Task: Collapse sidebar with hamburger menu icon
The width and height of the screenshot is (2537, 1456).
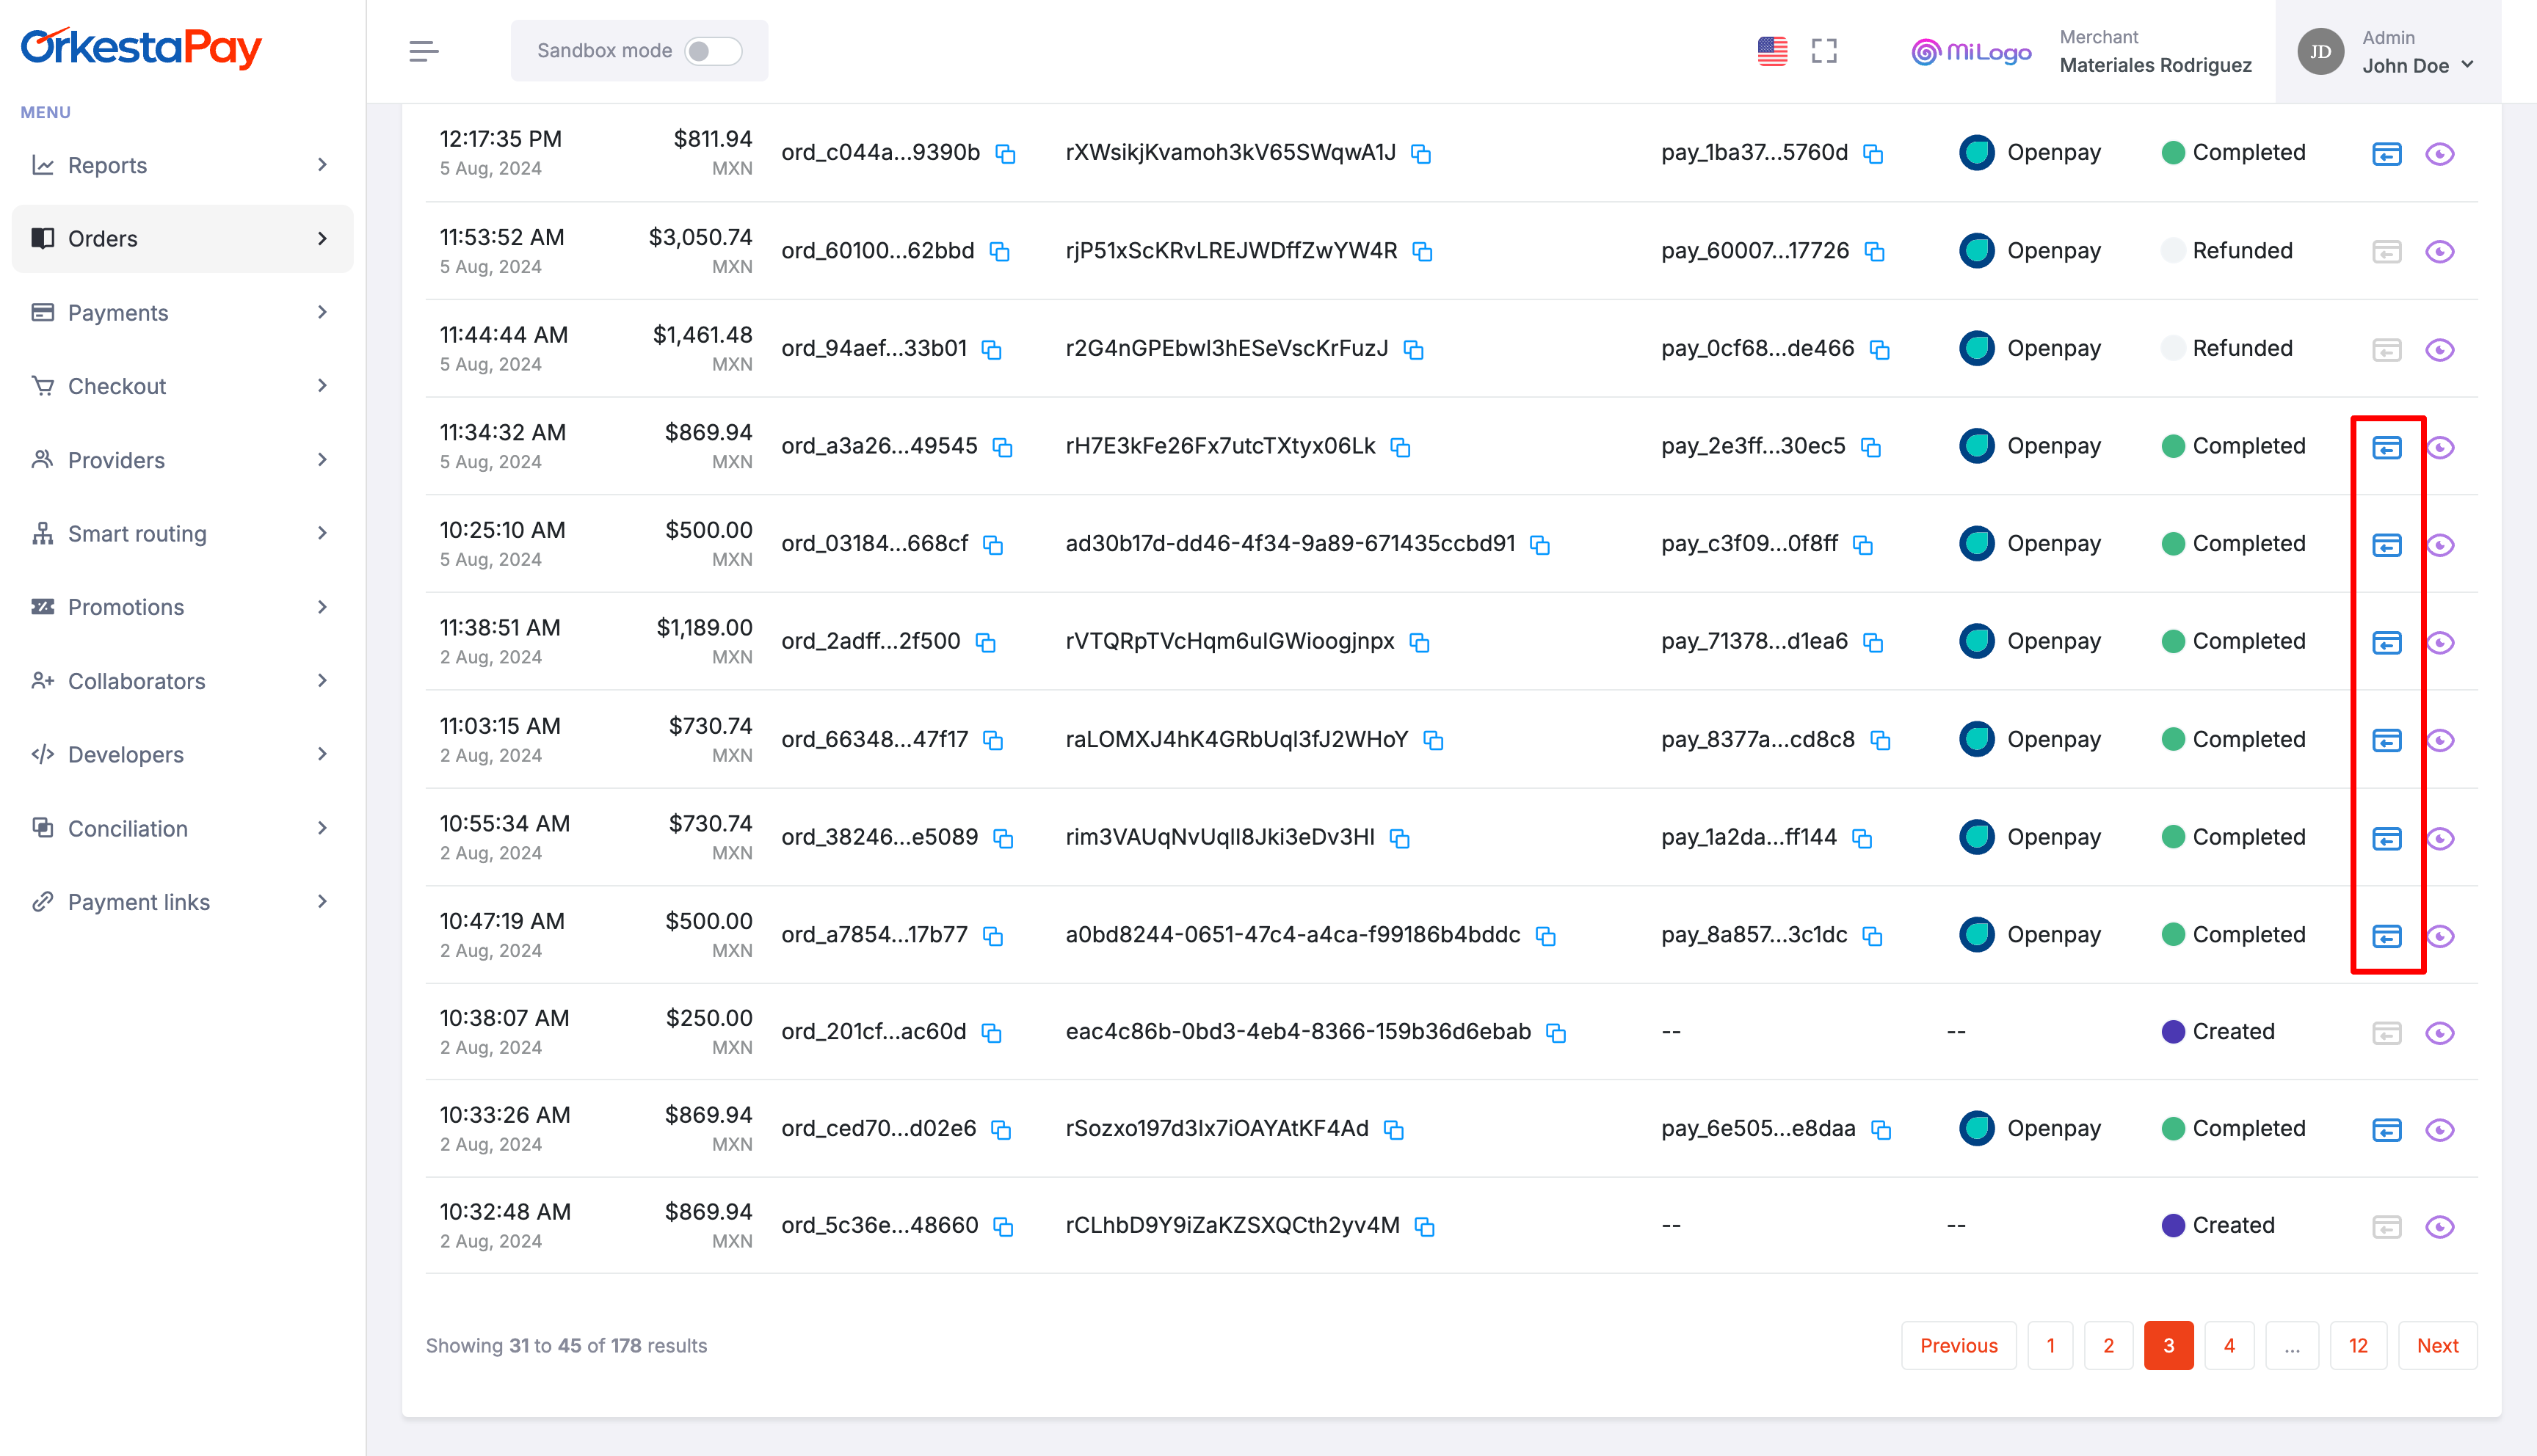Action: [423, 51]
